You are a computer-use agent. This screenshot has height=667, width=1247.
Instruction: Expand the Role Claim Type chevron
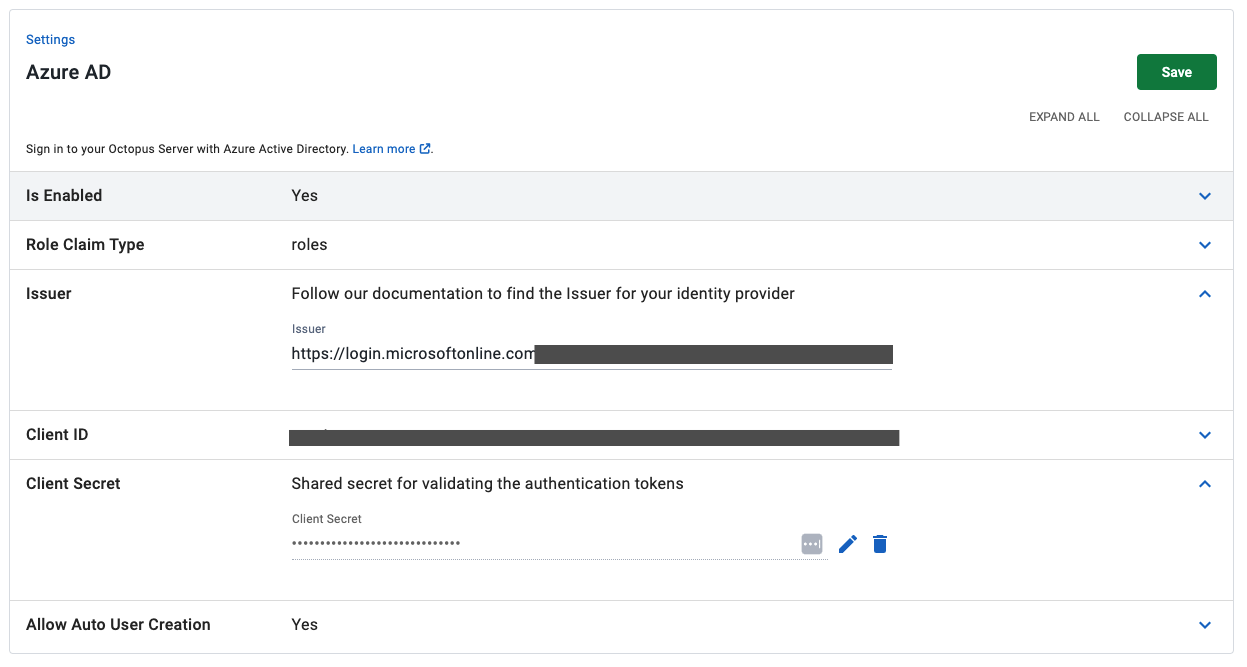[1205, 245]
